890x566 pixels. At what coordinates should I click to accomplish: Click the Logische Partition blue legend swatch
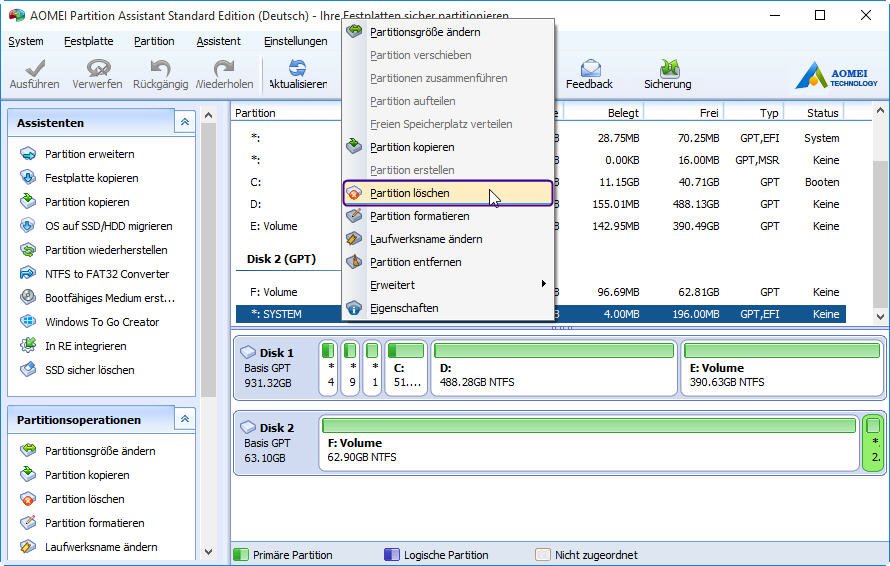[392, 555]
